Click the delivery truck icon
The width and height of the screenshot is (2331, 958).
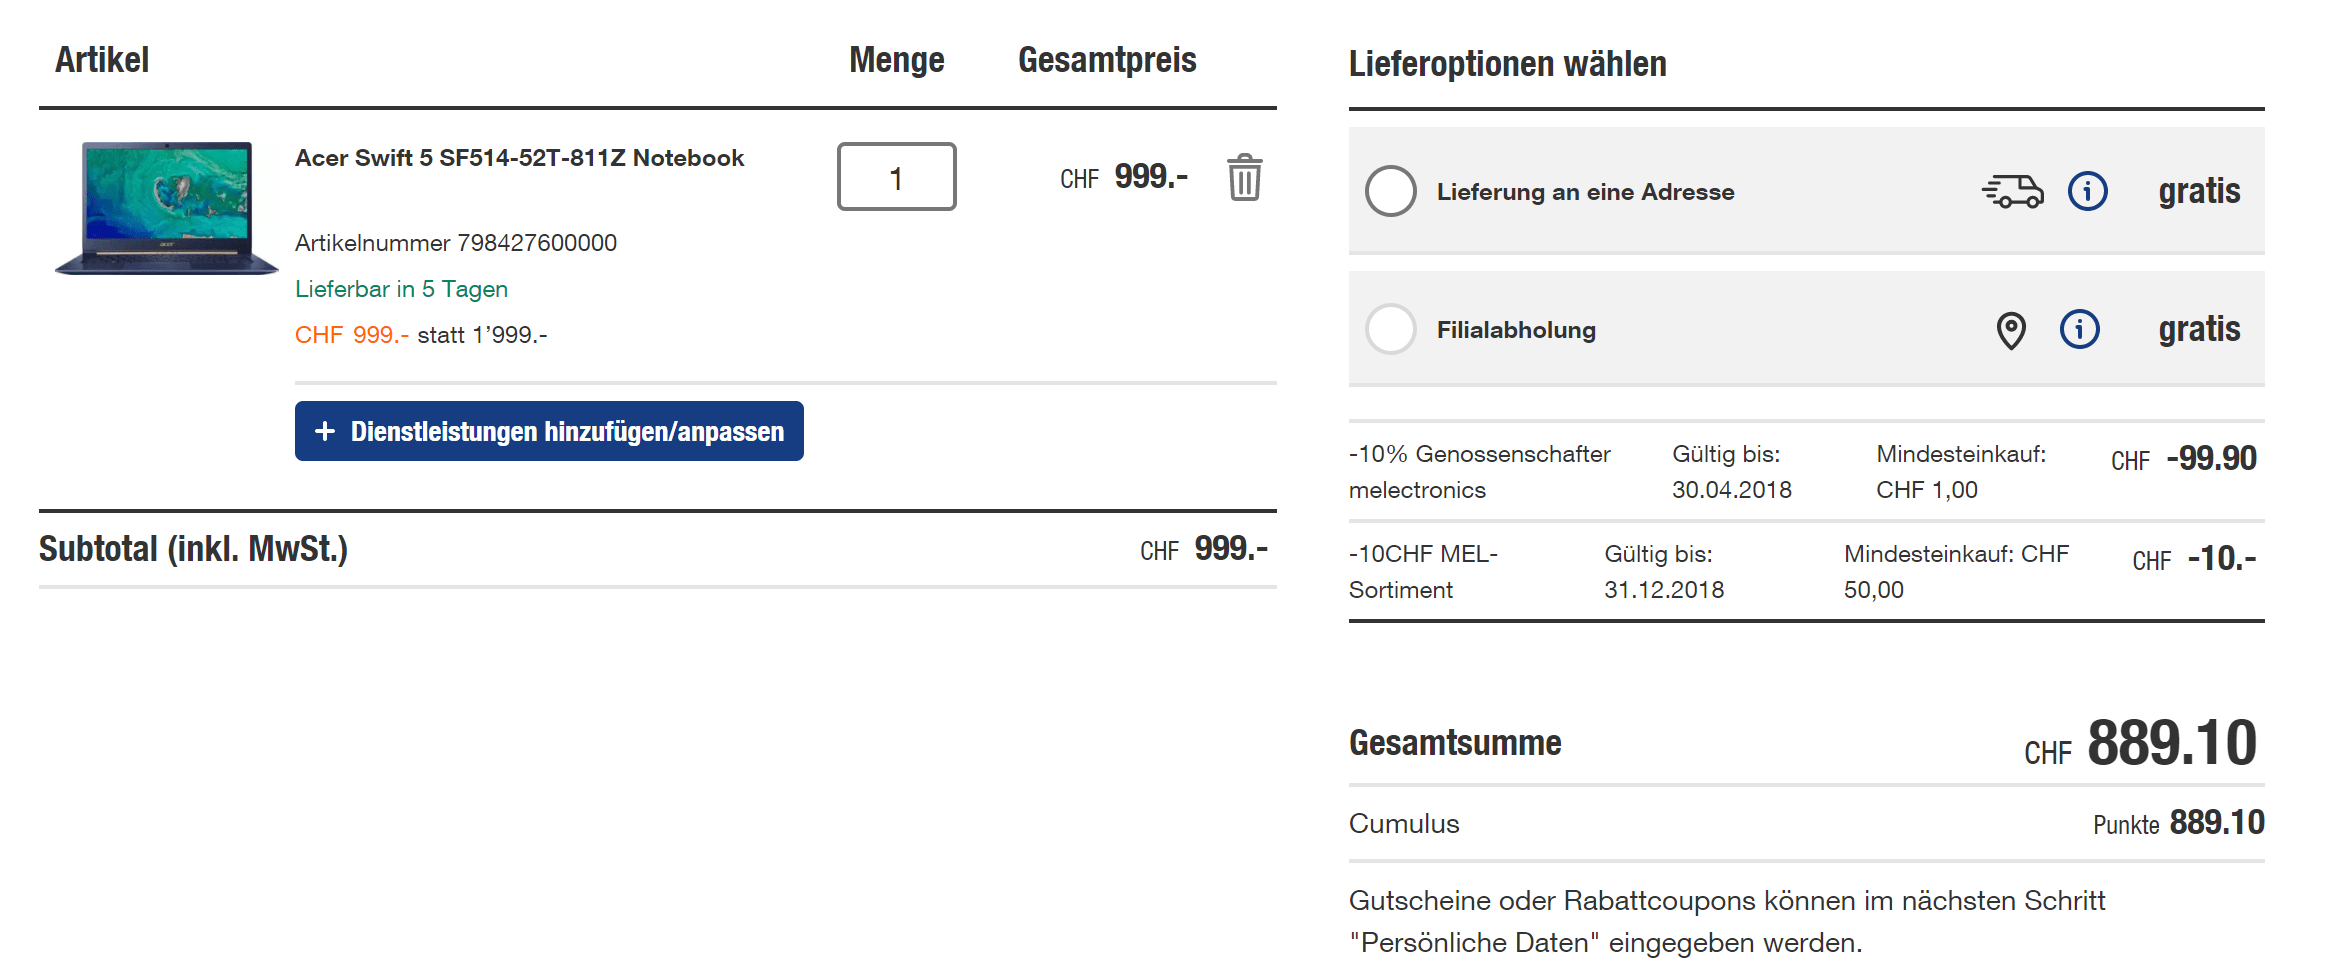[x=2012, y=191]
